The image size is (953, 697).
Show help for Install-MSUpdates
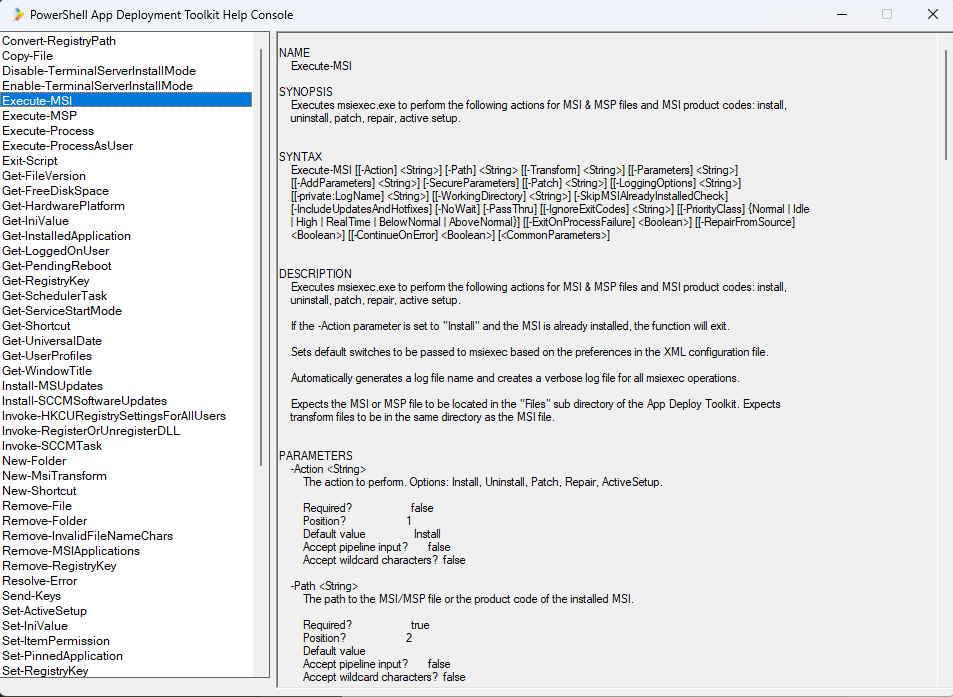point(52,386)
